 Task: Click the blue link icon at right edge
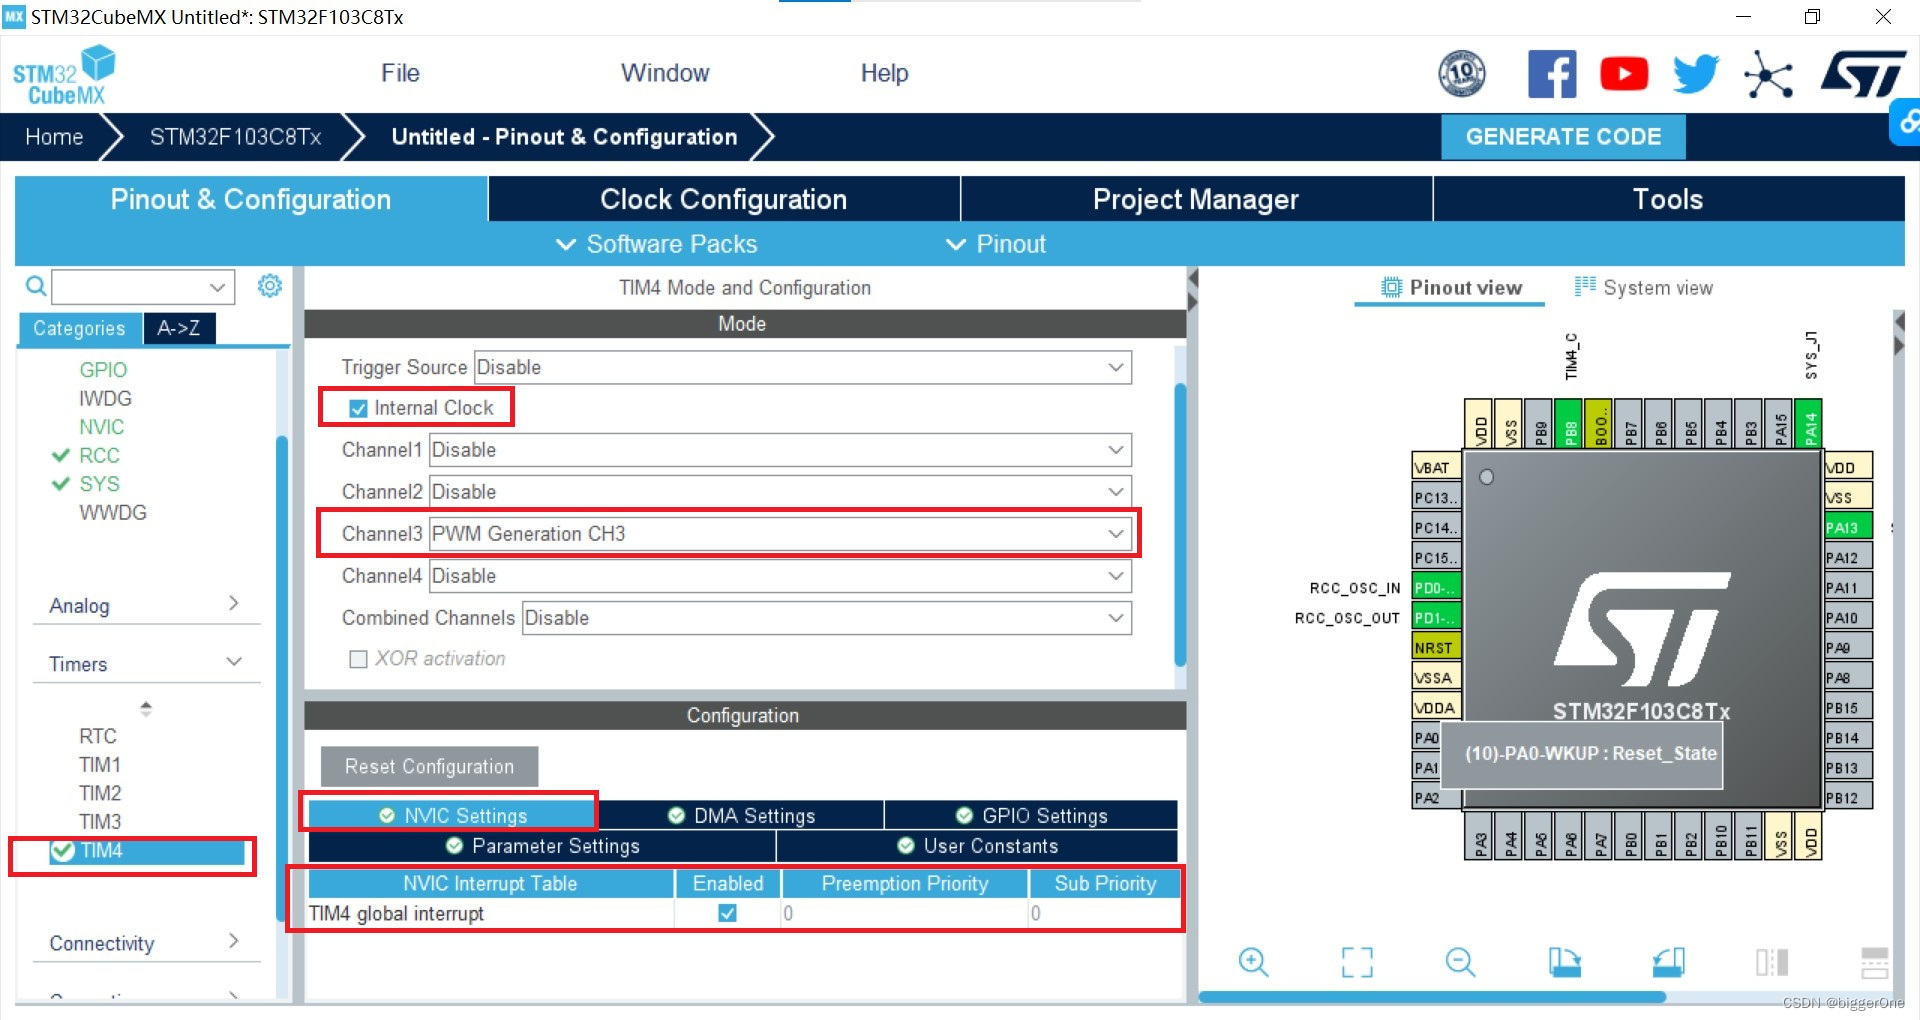point(1906,122)
